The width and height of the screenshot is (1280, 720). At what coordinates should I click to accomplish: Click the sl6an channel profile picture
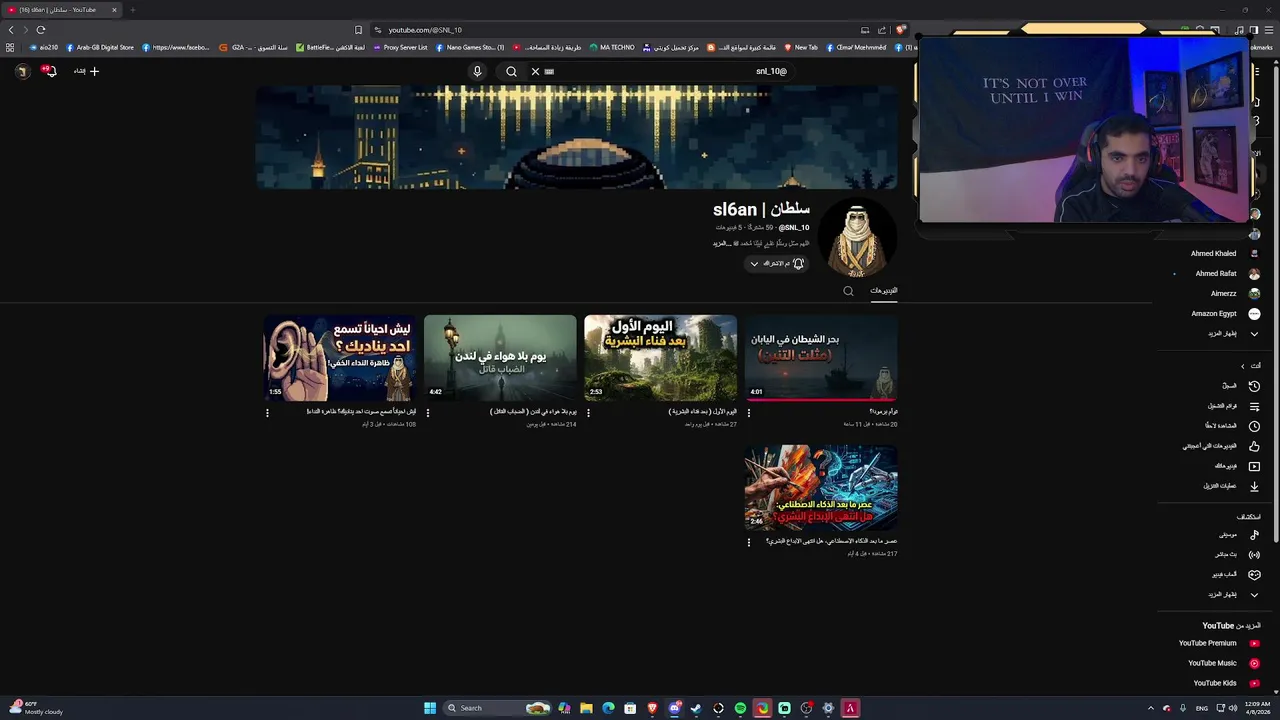[x=857, y=238]
